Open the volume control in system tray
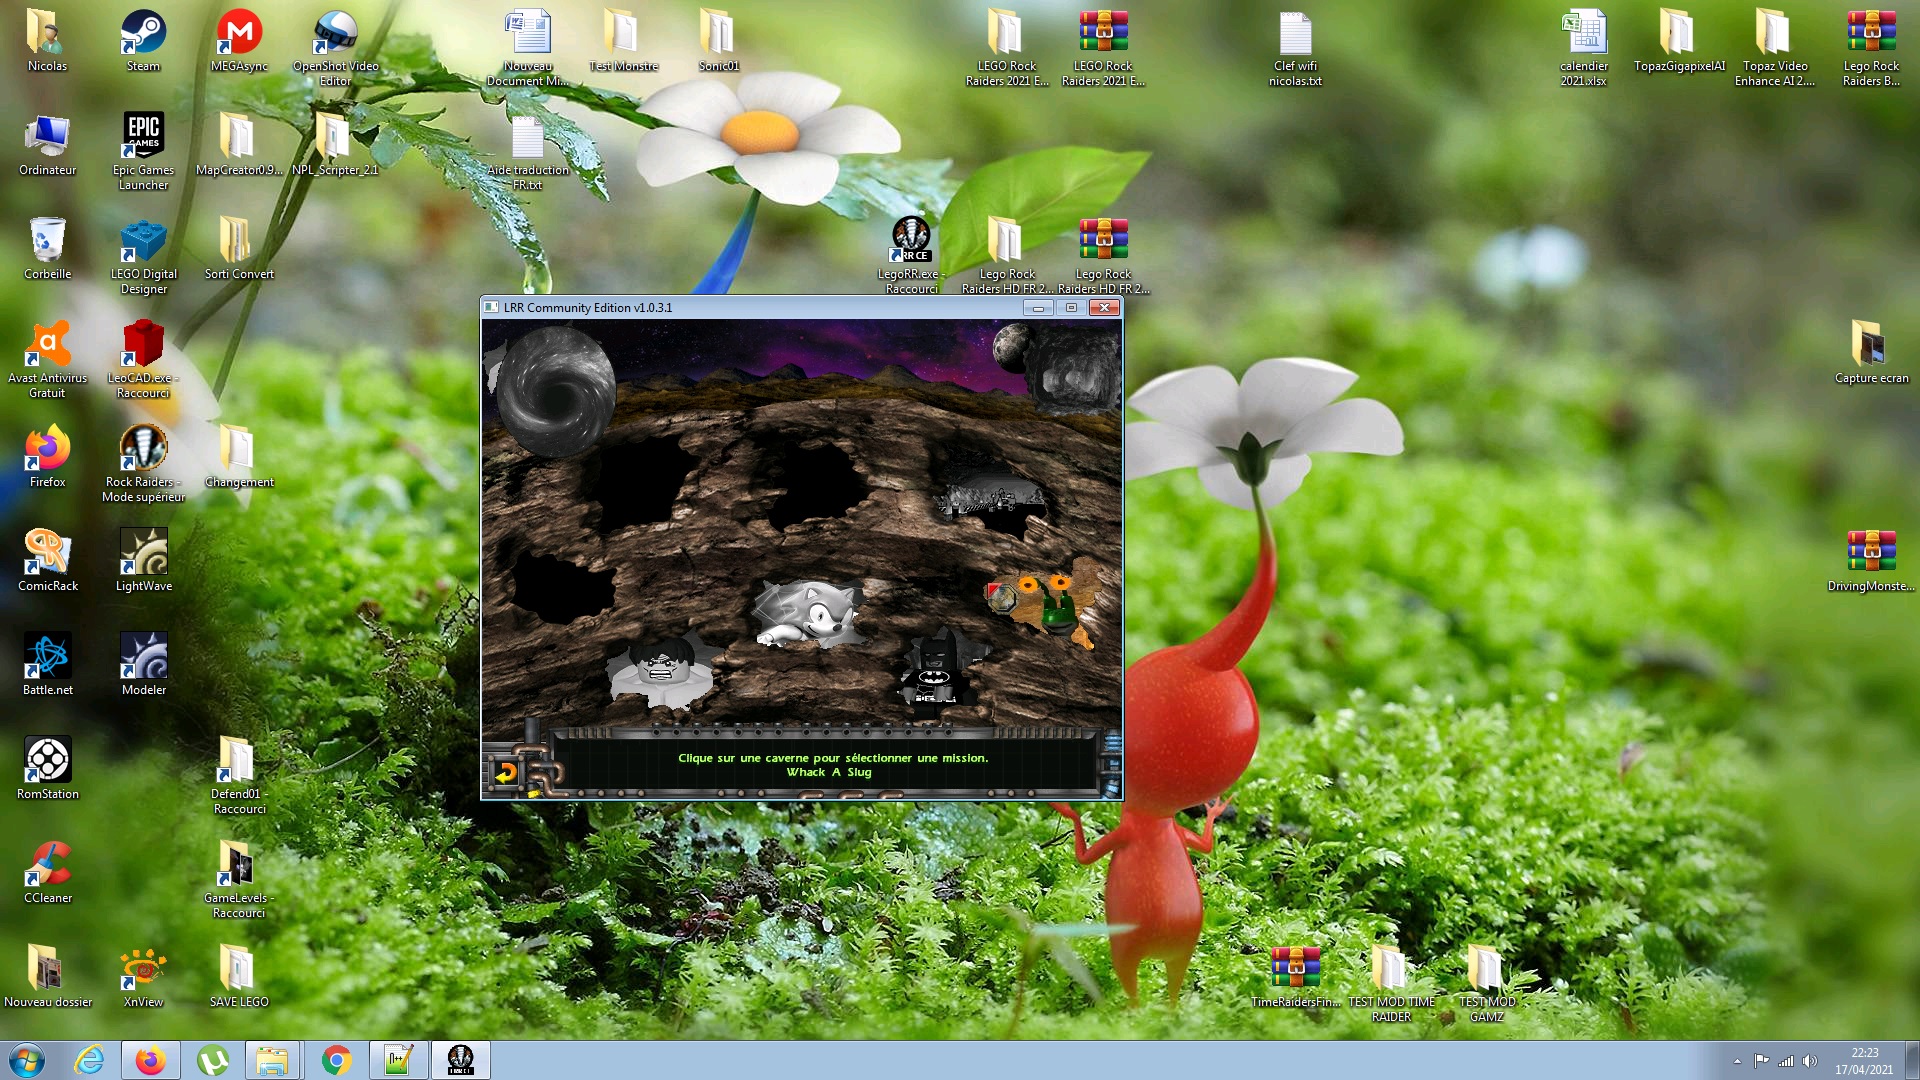The width and height of the screenshot is (1920, 1080). click(x=1809, y=1061)
